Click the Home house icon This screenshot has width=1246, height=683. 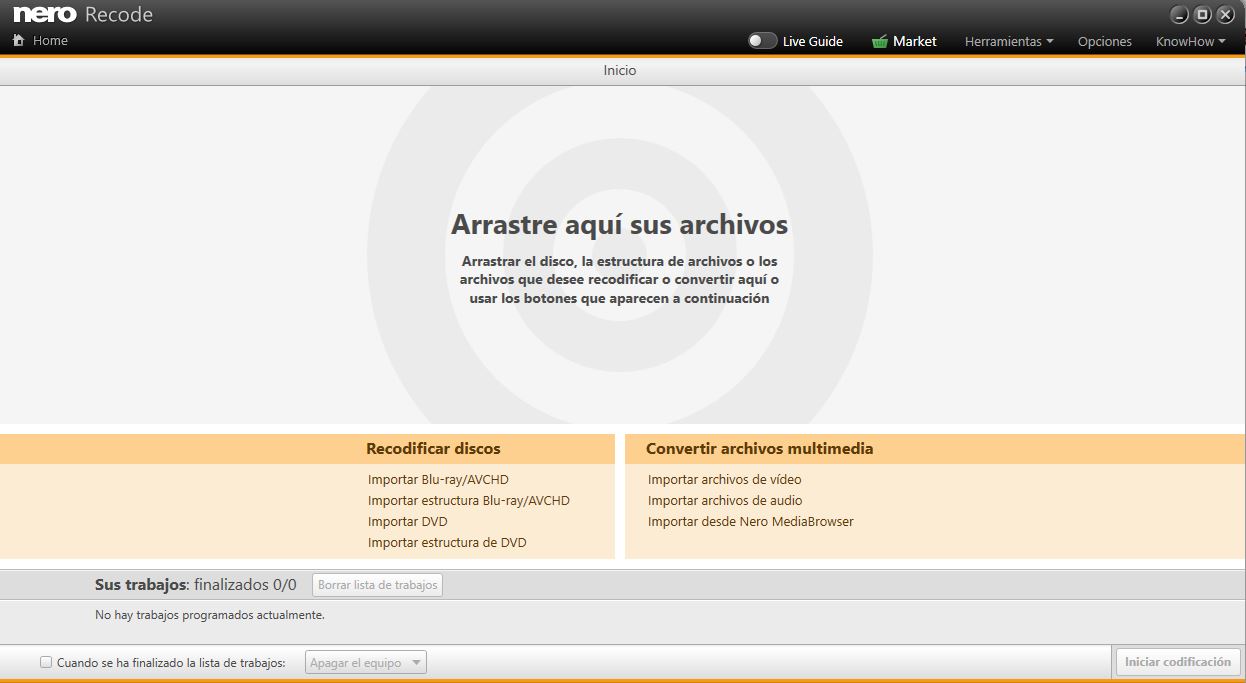18,41
